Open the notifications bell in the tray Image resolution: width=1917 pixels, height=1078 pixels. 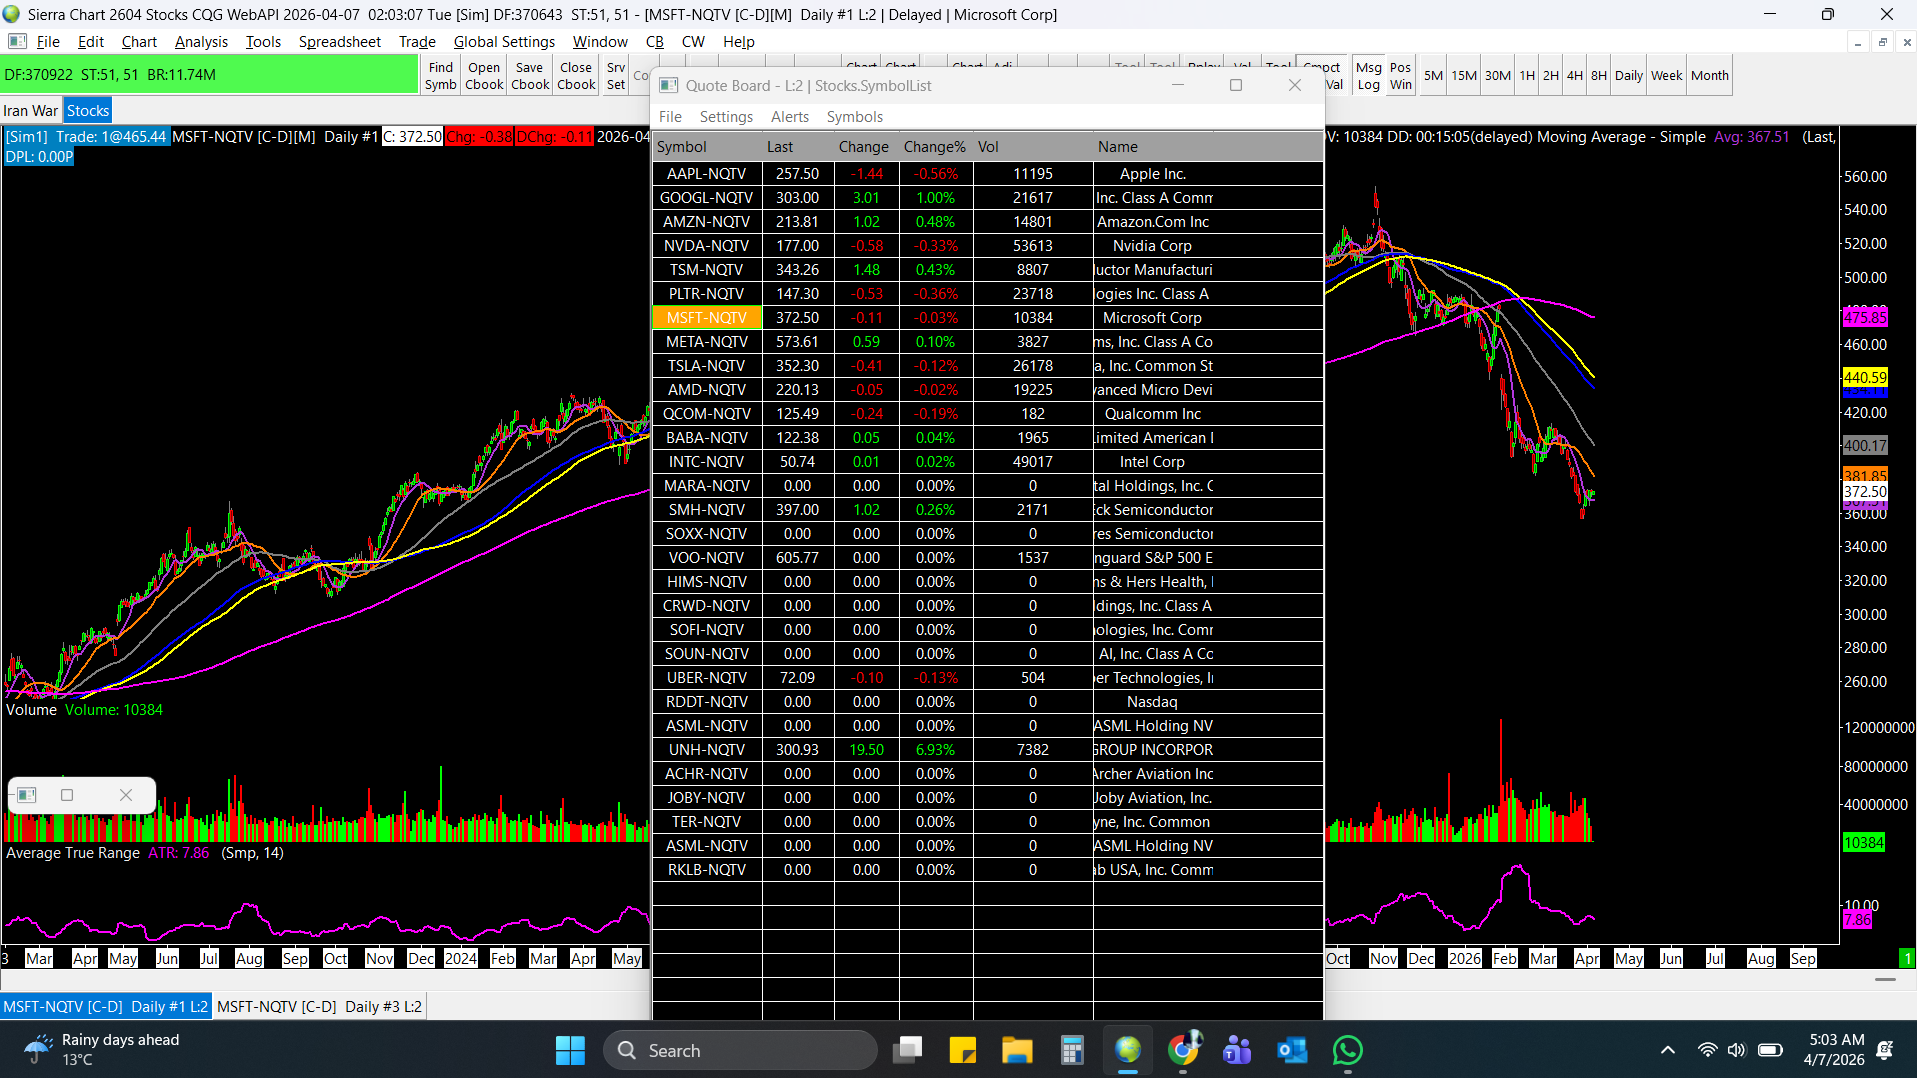1885,1050
